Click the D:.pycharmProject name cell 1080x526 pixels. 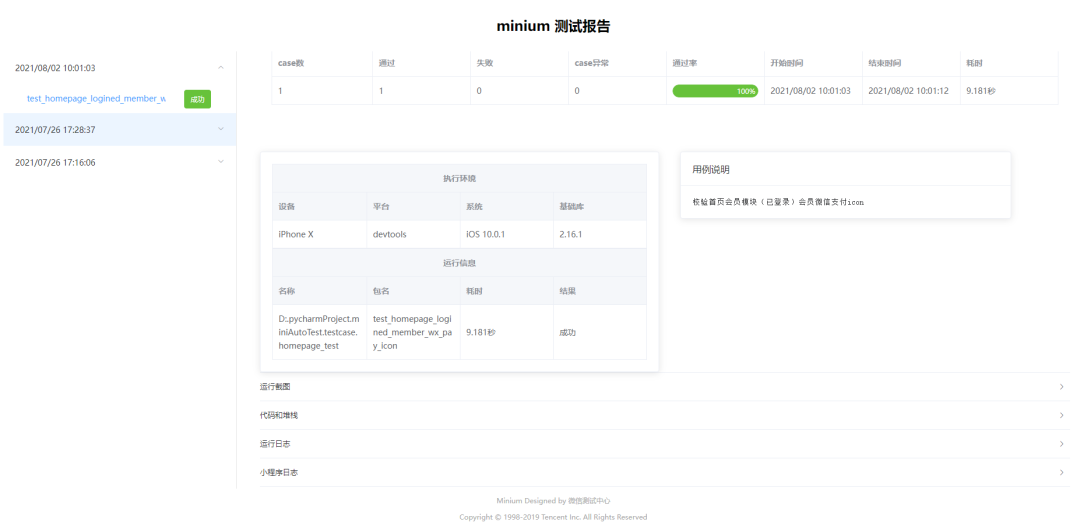[319, 333]
